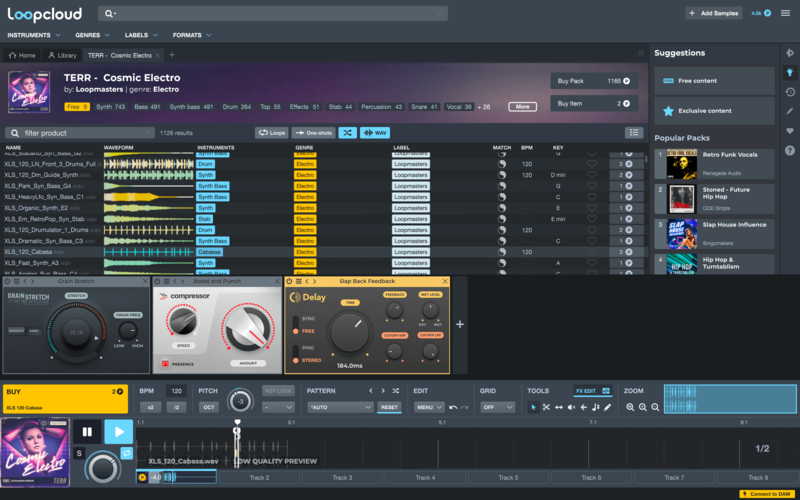800x500 pixels.
Task: Click the filter product search field
Action: pos(78,132)
